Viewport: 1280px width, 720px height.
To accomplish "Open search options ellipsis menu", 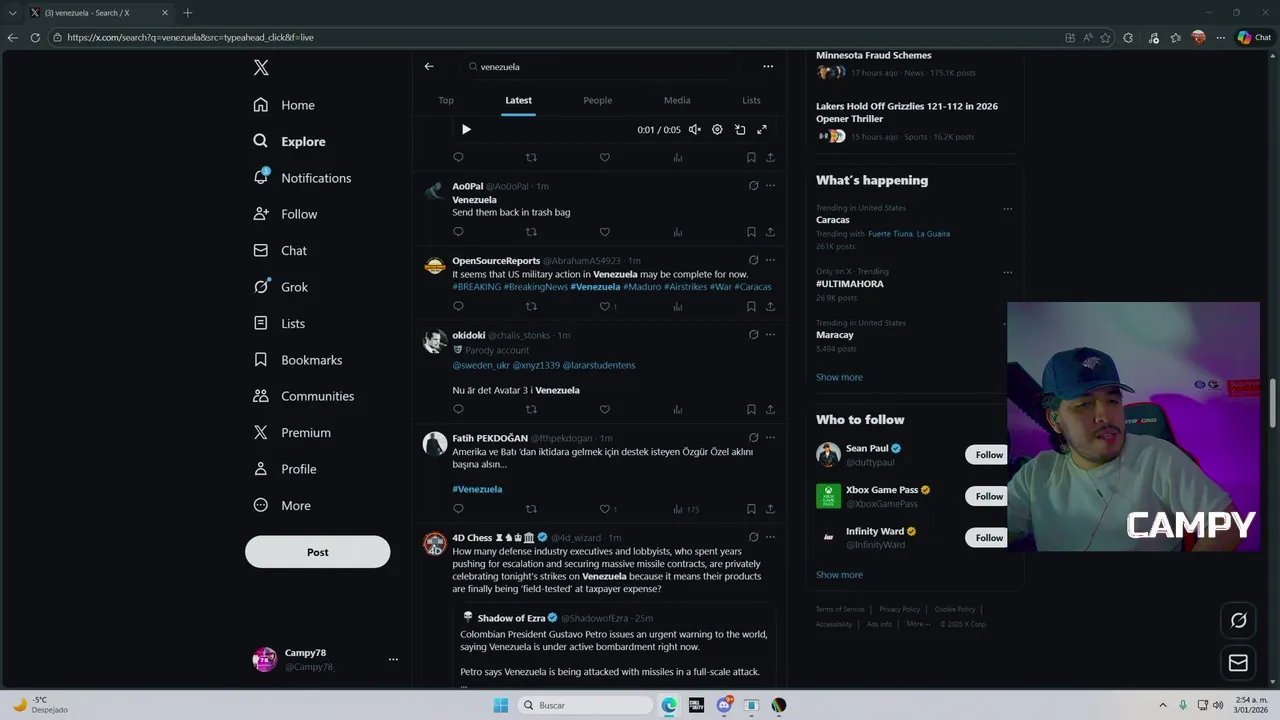I will (768, 67).
